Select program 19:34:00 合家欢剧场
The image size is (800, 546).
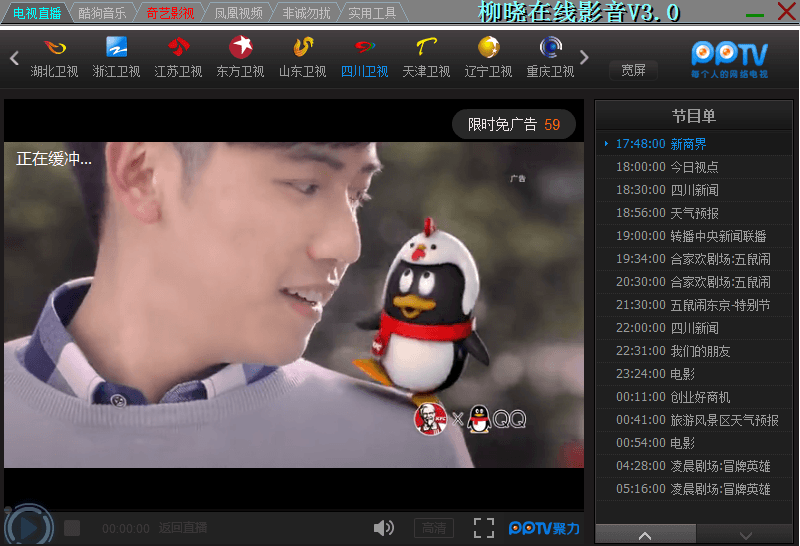694,259
